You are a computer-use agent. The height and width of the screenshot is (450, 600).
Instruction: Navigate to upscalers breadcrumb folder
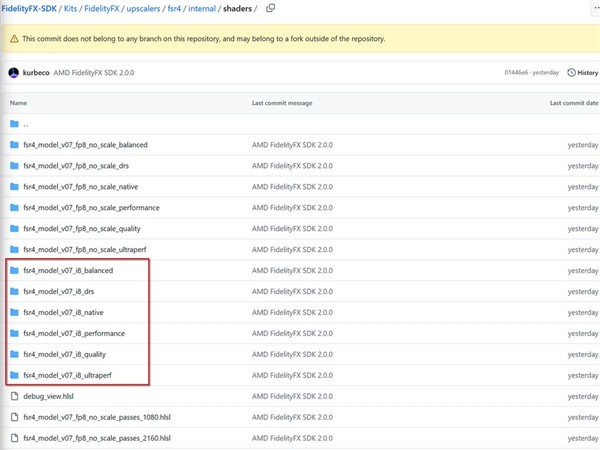[143, 8]
